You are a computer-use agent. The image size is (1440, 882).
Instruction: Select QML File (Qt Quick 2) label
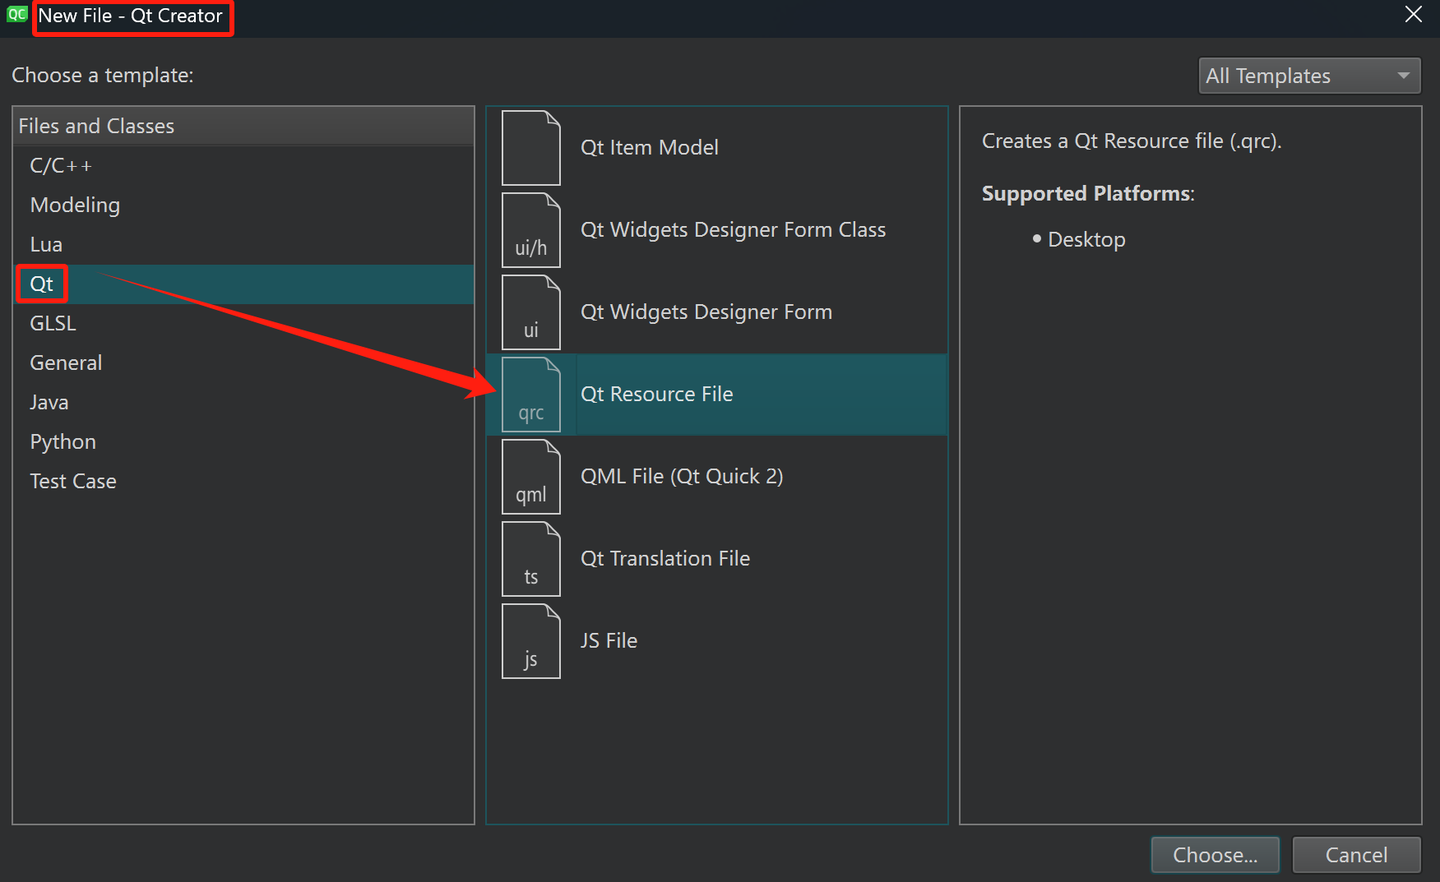click(682, 477)
